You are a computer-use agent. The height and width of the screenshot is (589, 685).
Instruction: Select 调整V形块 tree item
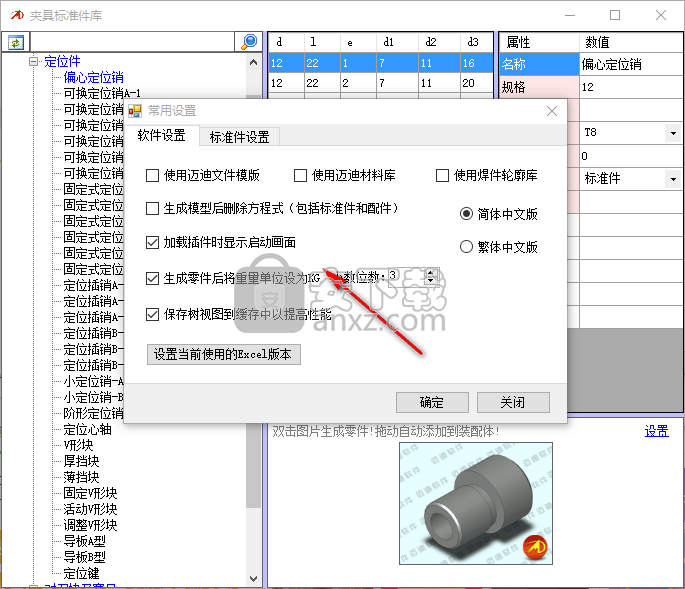click(x=90, y=525)
